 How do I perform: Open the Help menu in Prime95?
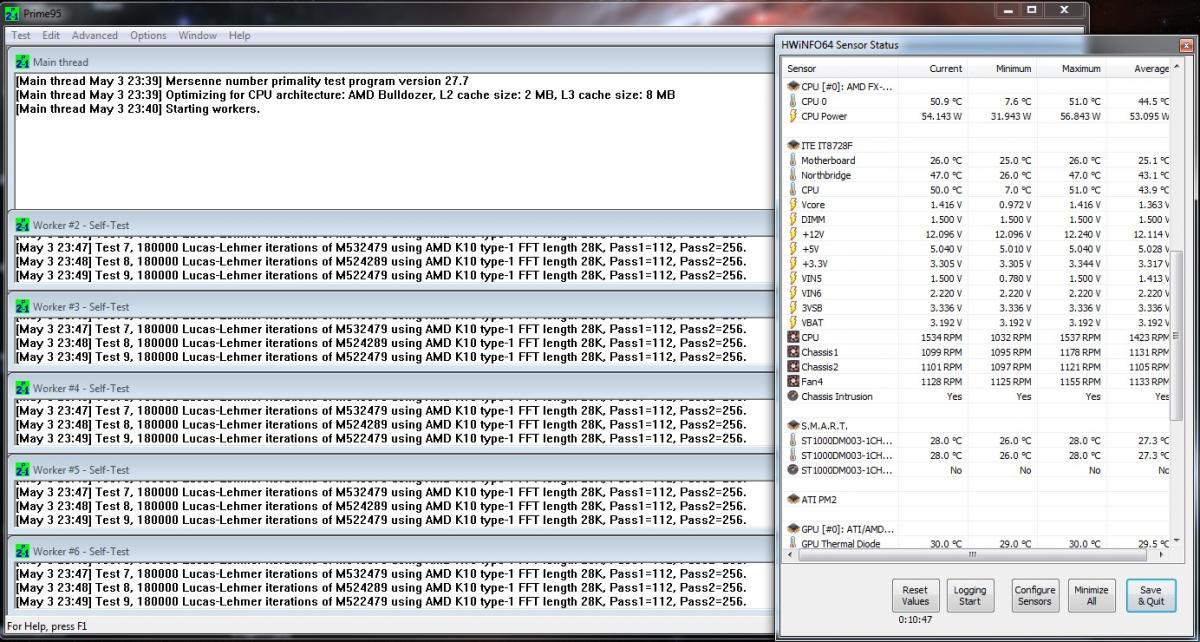click(240, 35)
